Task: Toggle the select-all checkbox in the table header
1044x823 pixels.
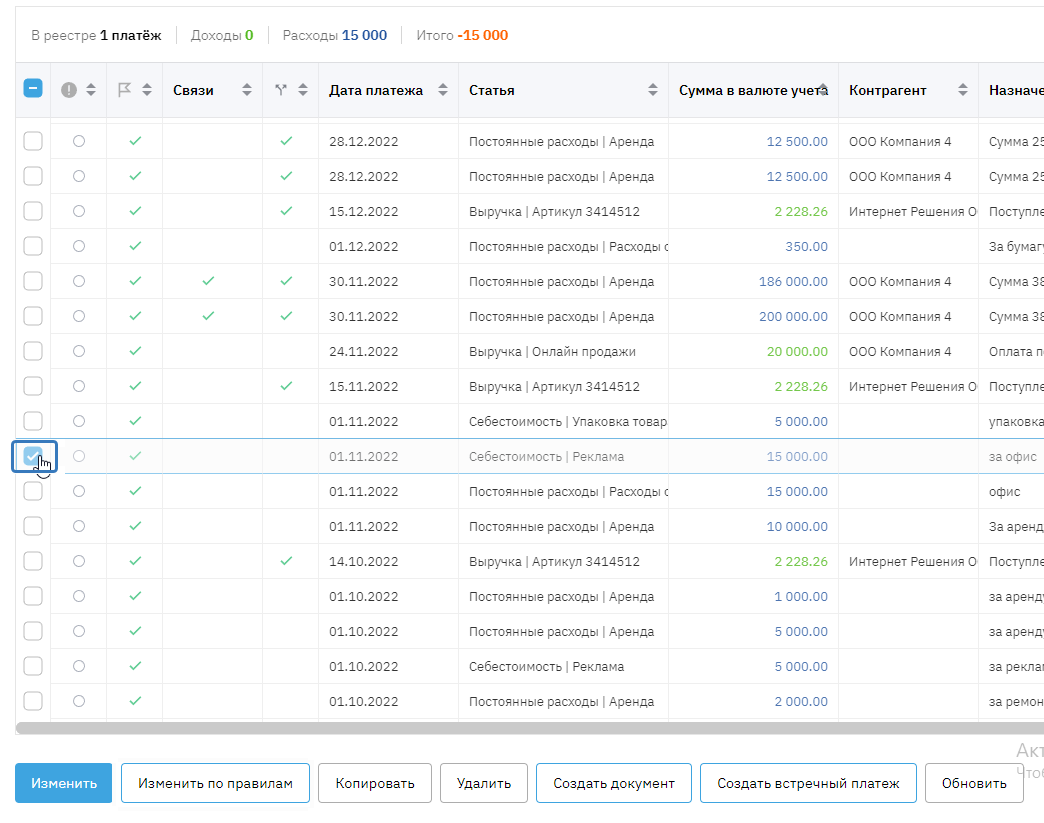Action: [33, 89]
